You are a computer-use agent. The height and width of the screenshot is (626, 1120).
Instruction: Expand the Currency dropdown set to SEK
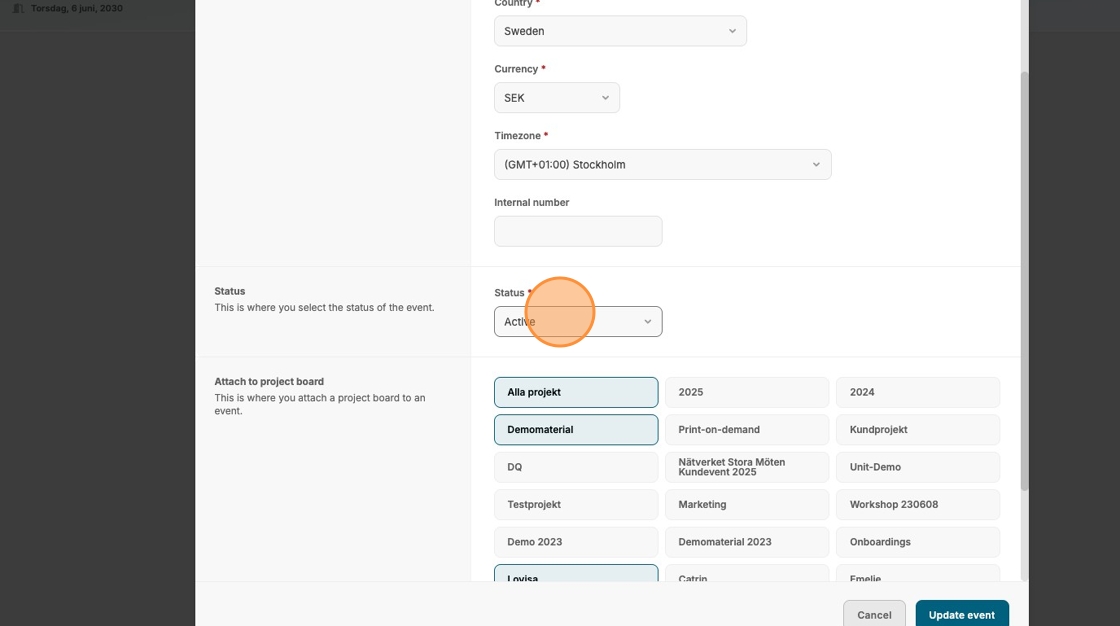[x=556, y=98]
